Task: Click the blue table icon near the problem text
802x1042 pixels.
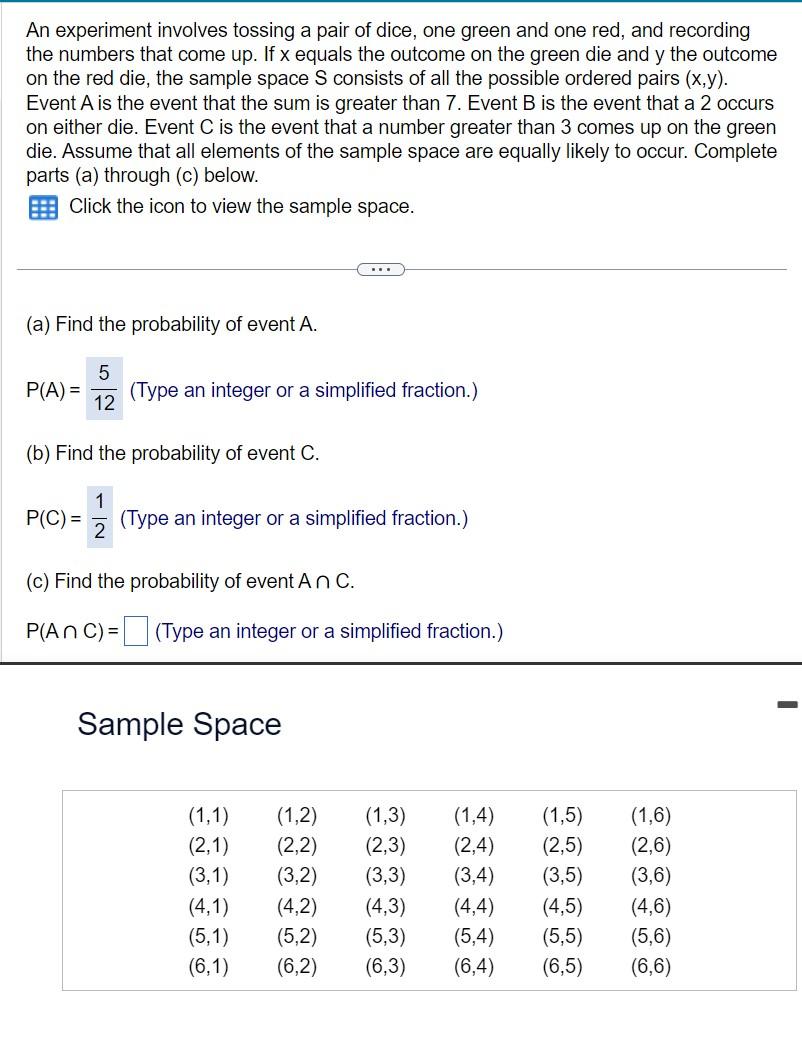Action: [x=44, y=206]
